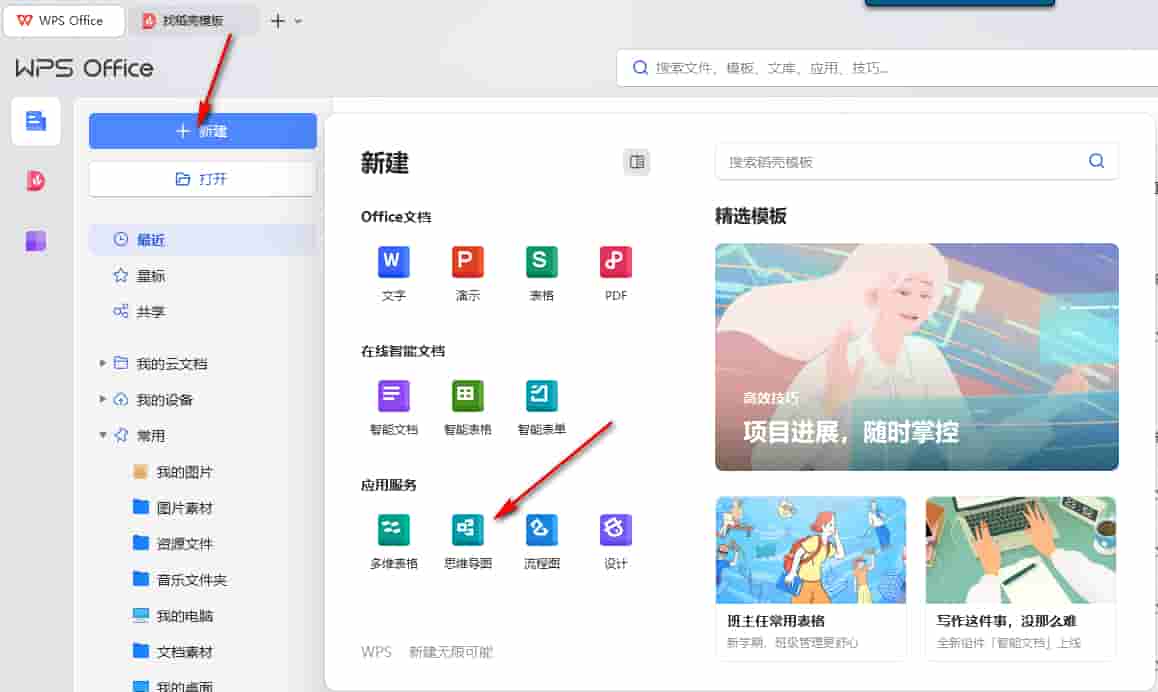The height and width of the screenshot is (692, 1158).
Task: Launch 思维导图 mind map
Action: pyautogui.click(x=467, y=541)
